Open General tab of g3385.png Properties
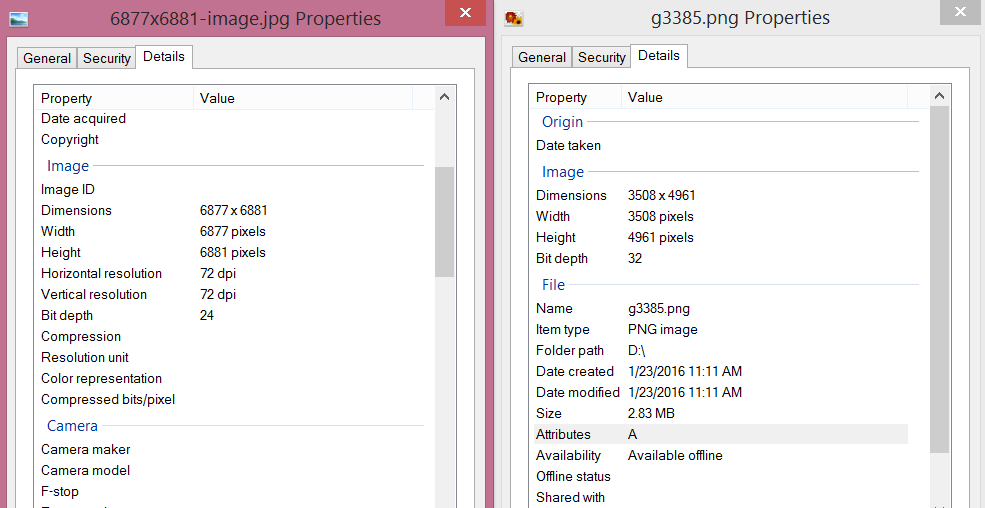 click(x=542, y=57)
